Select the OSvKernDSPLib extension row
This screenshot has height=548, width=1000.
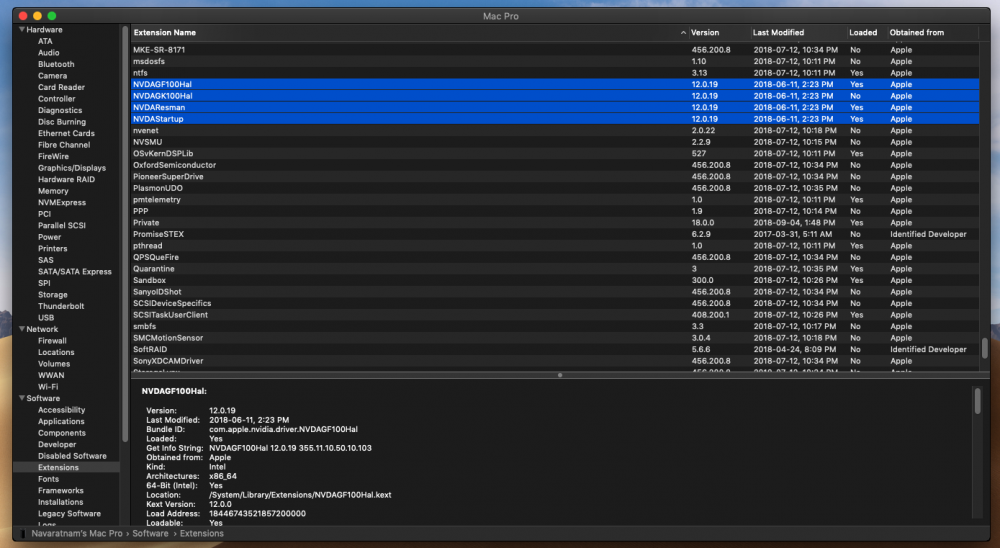coord(555,154)
